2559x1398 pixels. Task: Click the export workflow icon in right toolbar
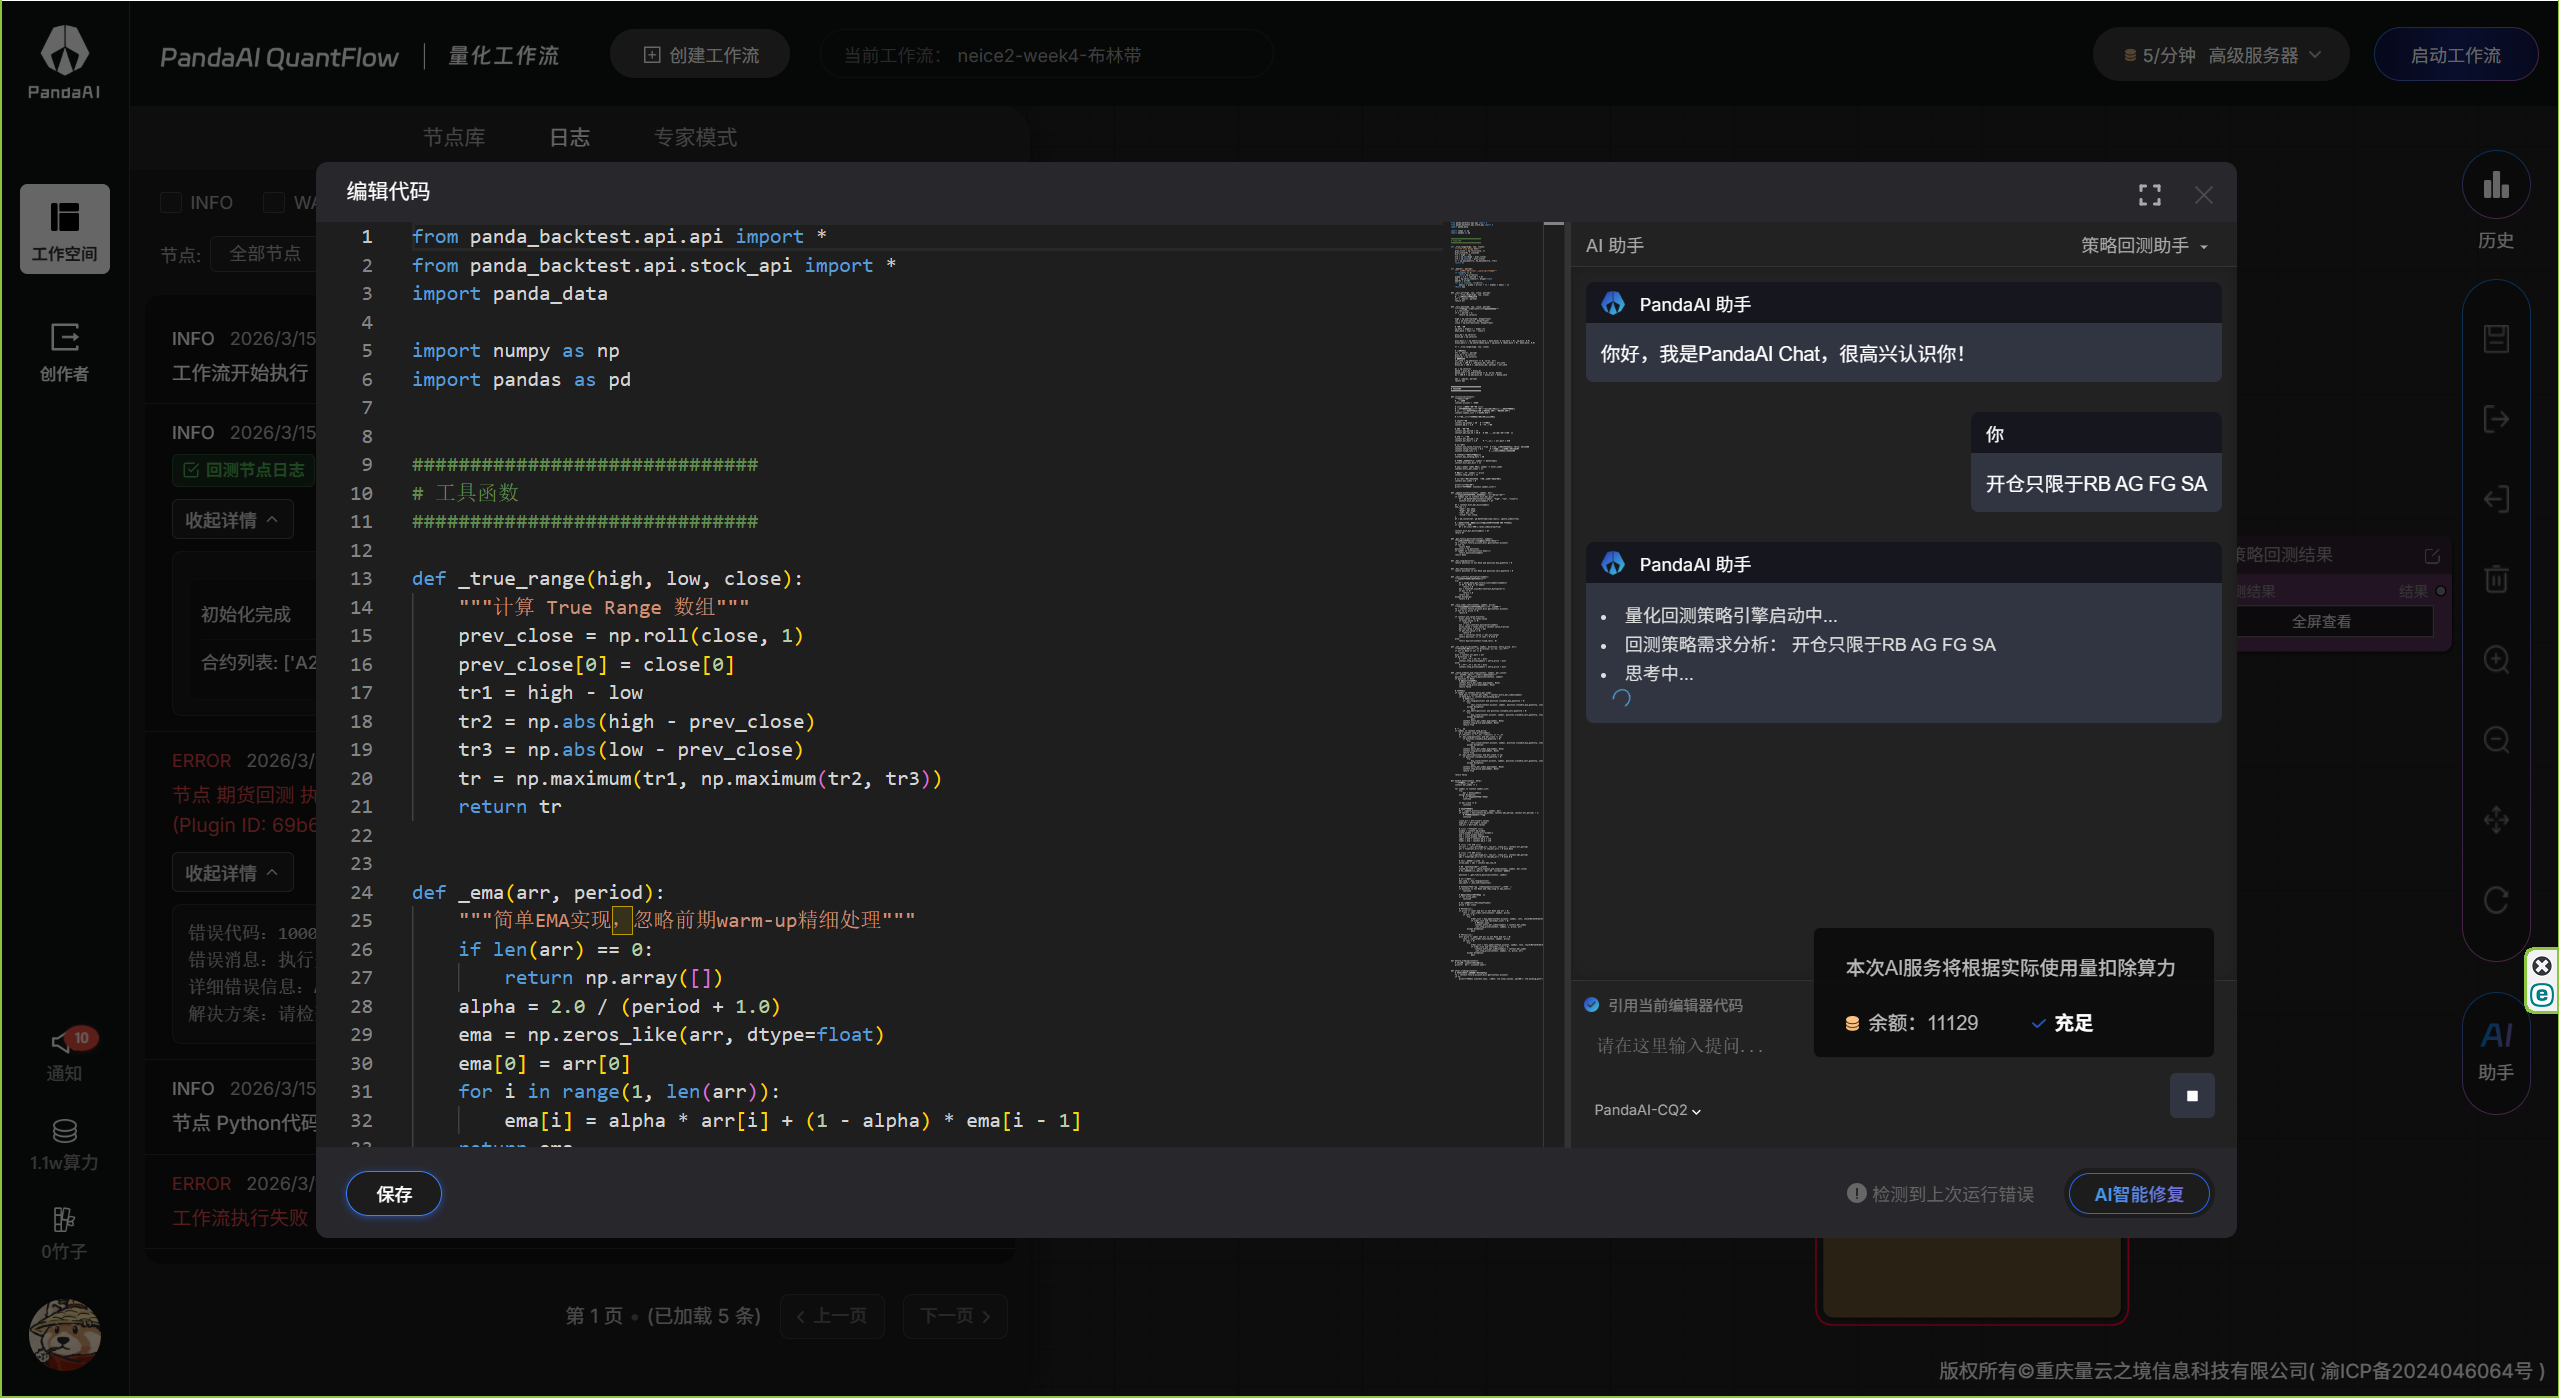tap(2496, 419)
